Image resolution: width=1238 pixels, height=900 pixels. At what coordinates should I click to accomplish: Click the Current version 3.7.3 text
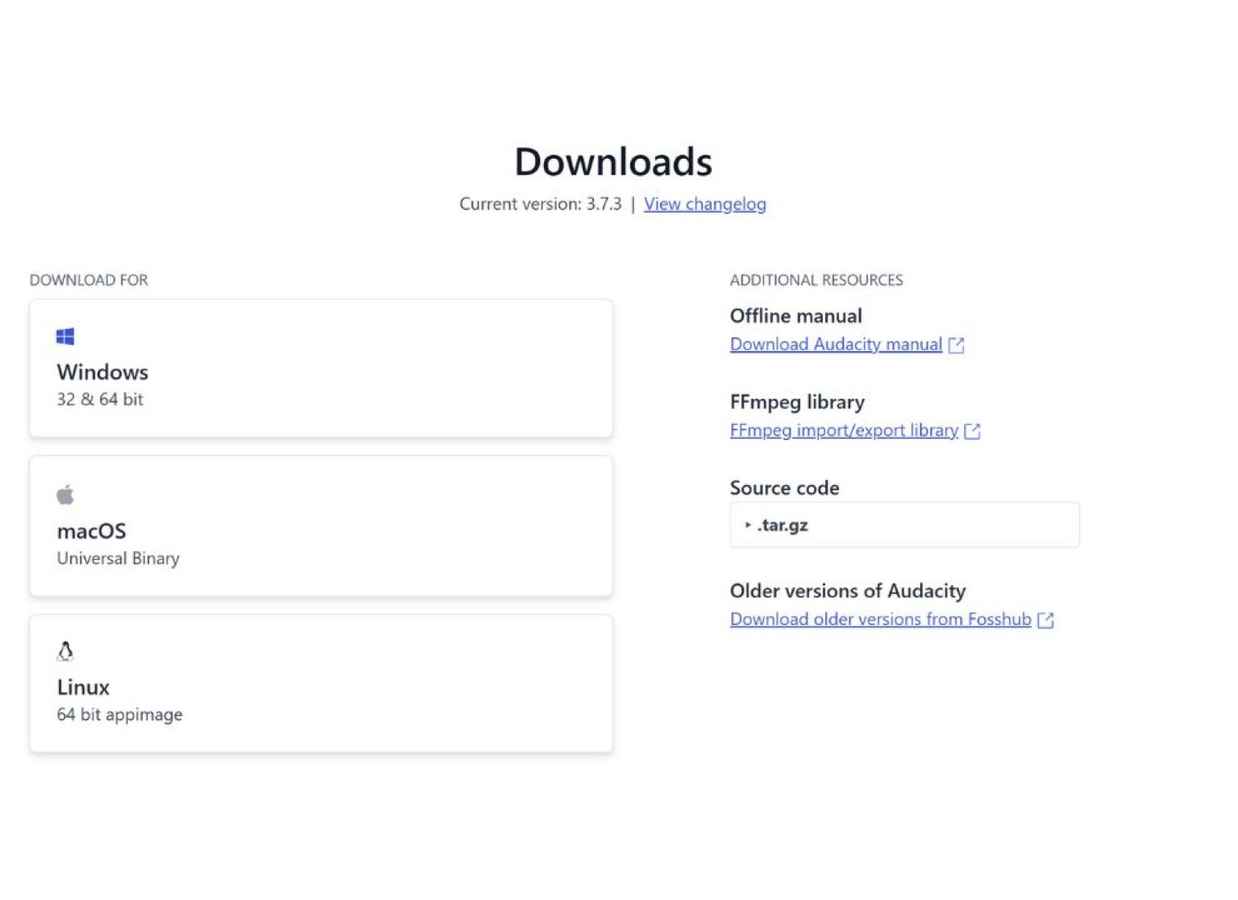click(540, 204)
